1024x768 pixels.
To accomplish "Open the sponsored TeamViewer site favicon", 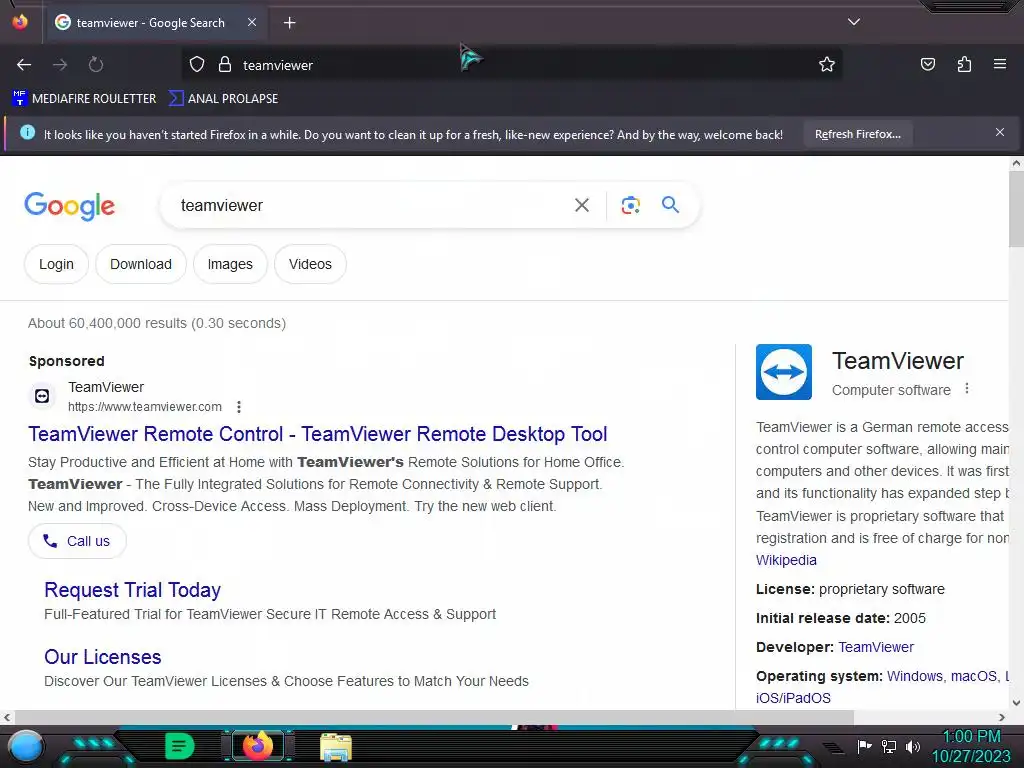I will pyautogui.click(x=42, y=396).
